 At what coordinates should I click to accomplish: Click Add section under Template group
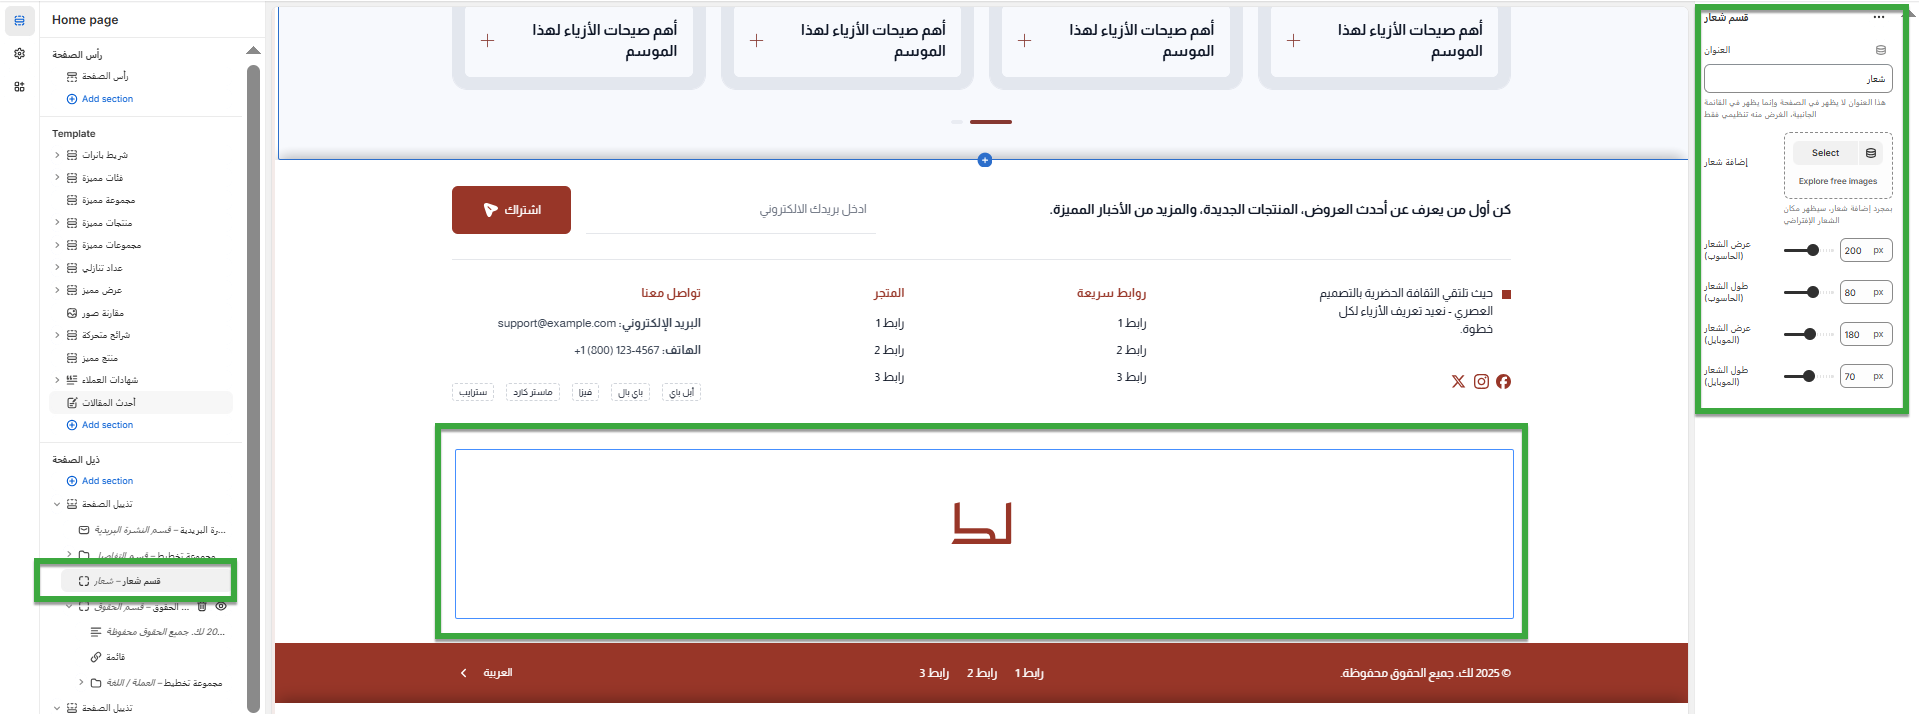(x=100, y=425)
